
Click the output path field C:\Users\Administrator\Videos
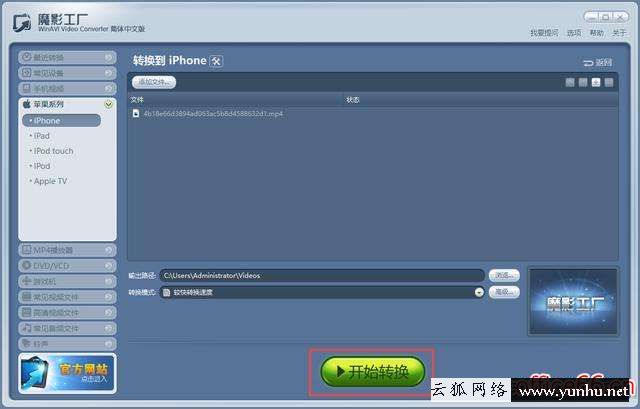pyautogui.click(x=322, y=276)
